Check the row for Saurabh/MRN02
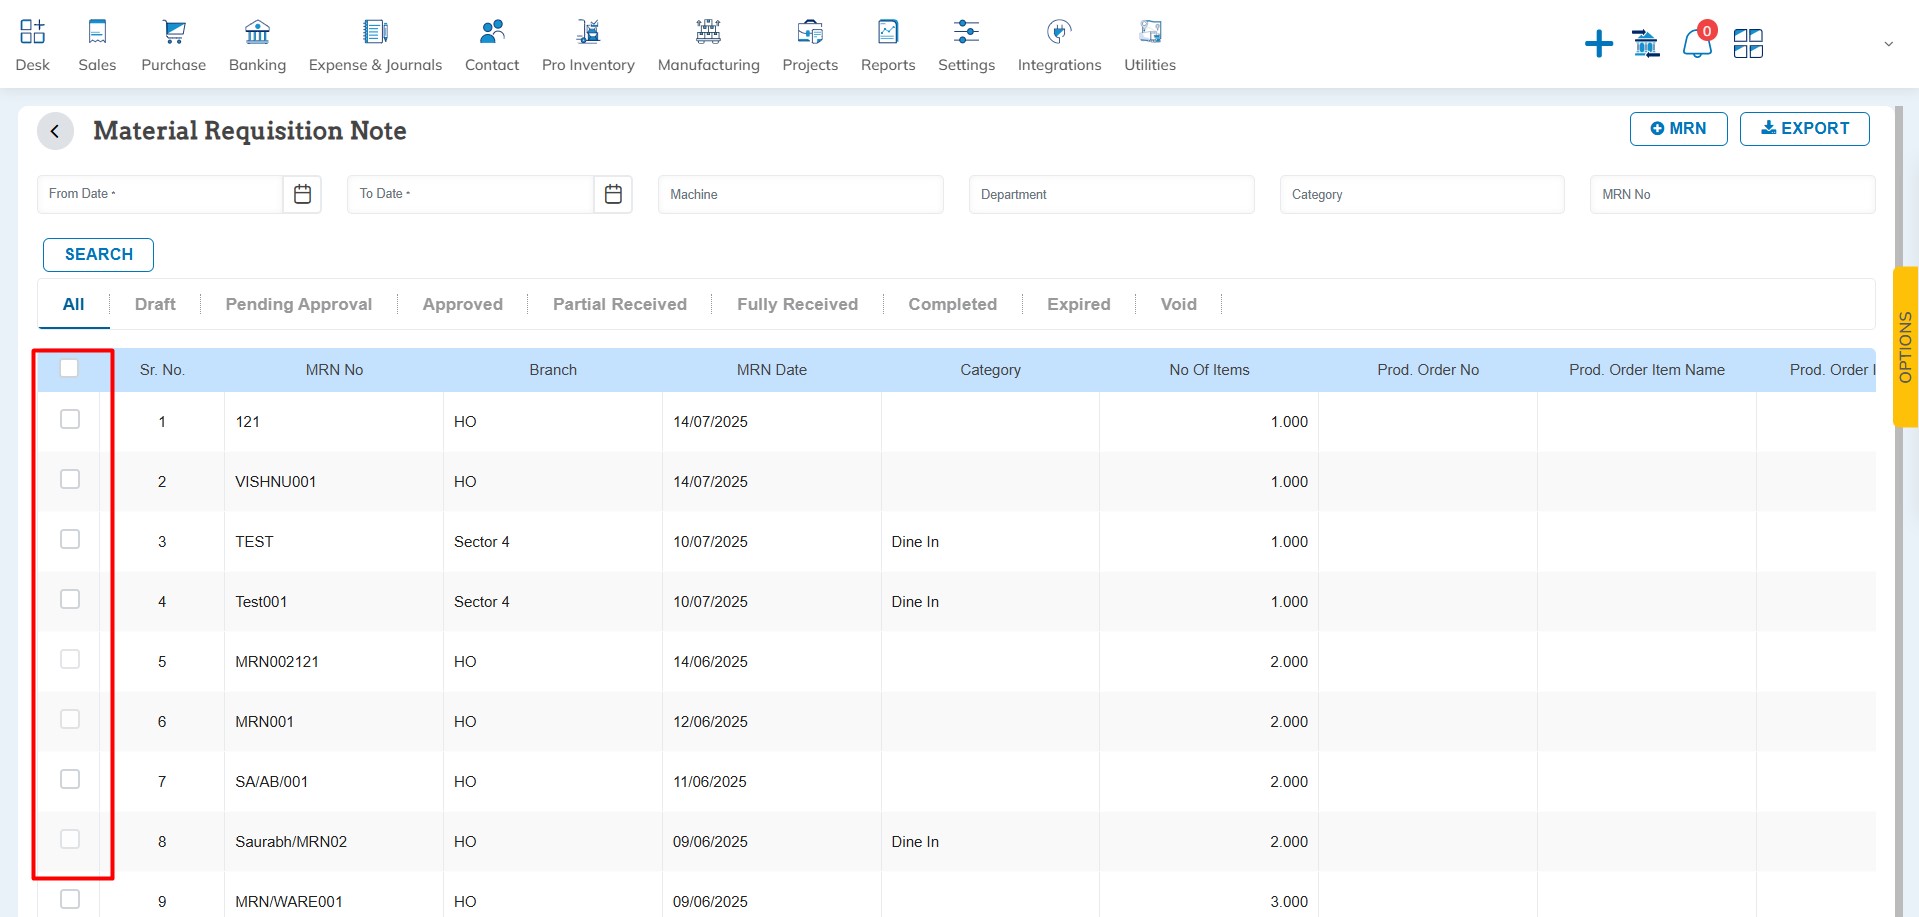The height and width of the screenshot is (917, 1919). (70, 839)
